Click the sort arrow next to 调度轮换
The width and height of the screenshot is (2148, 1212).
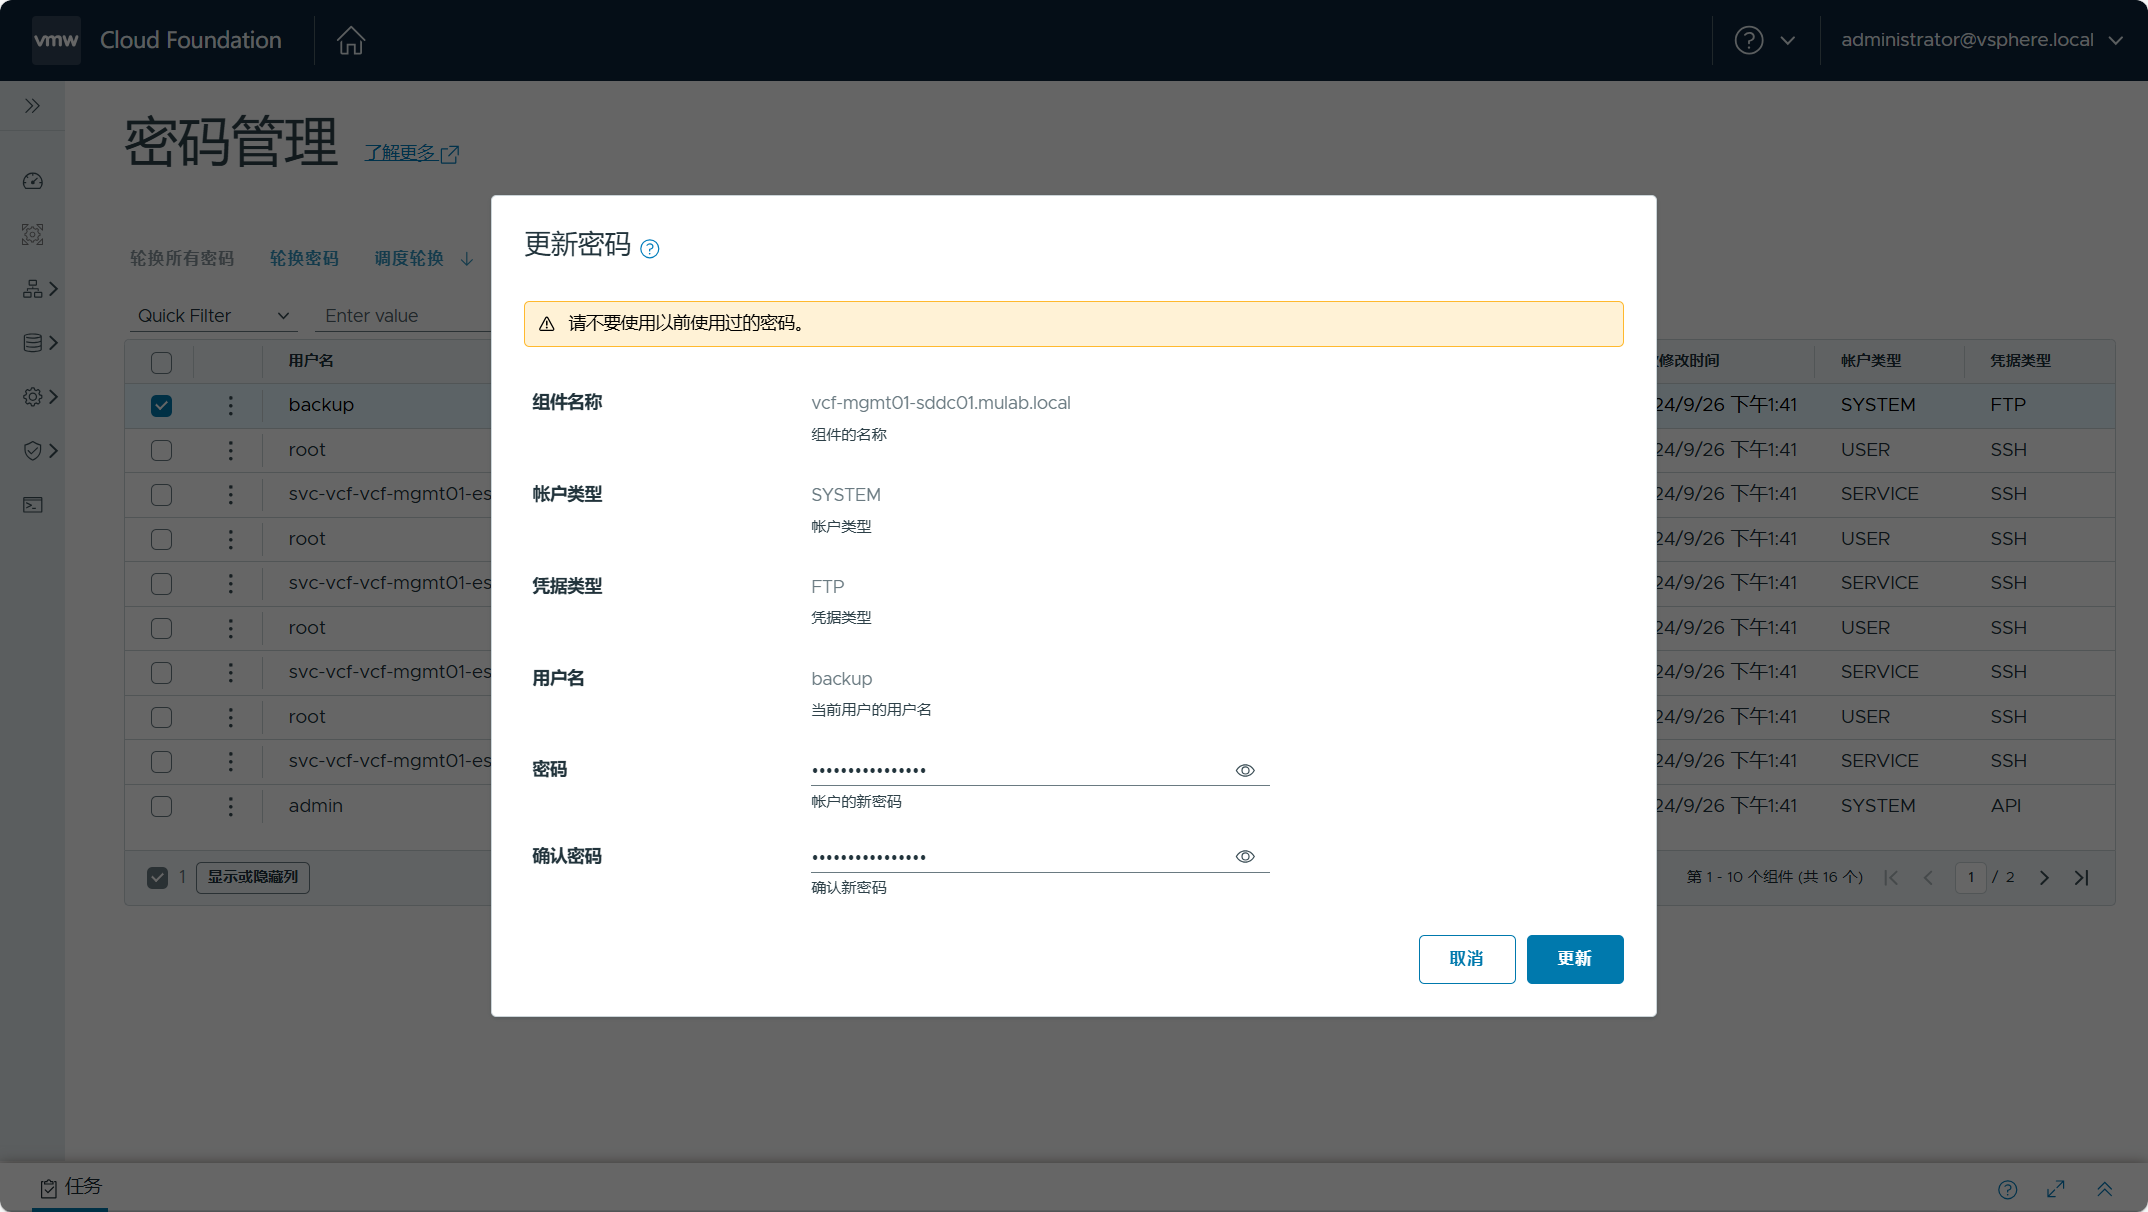[467, 259]
